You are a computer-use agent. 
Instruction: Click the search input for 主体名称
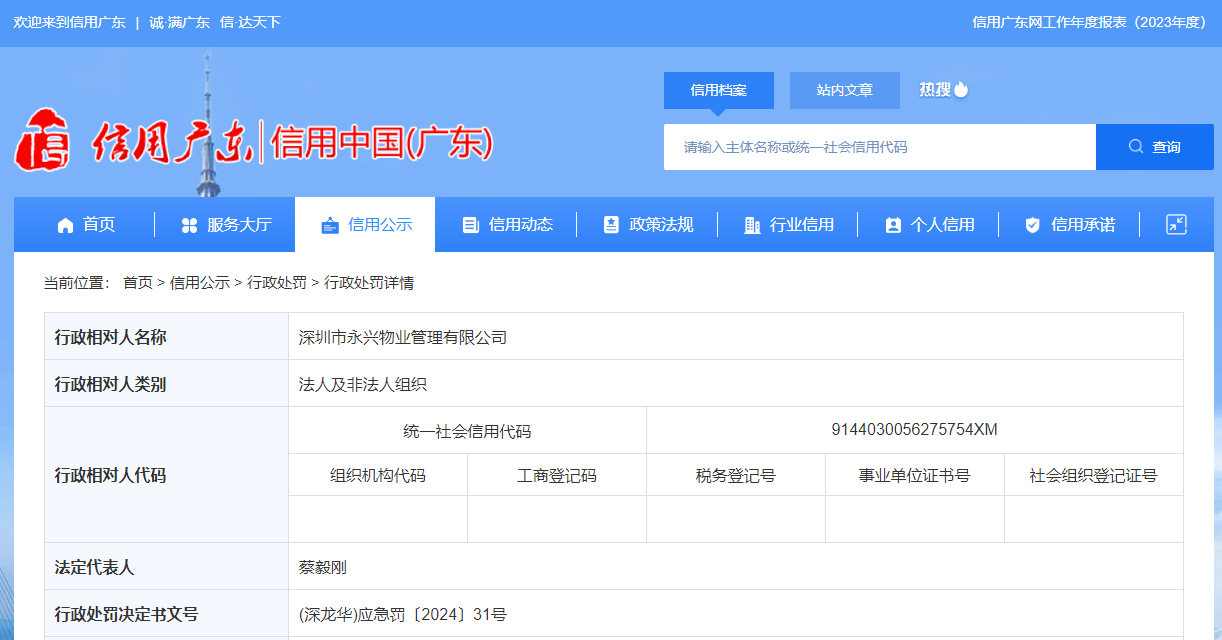click(x=879, y=147)
